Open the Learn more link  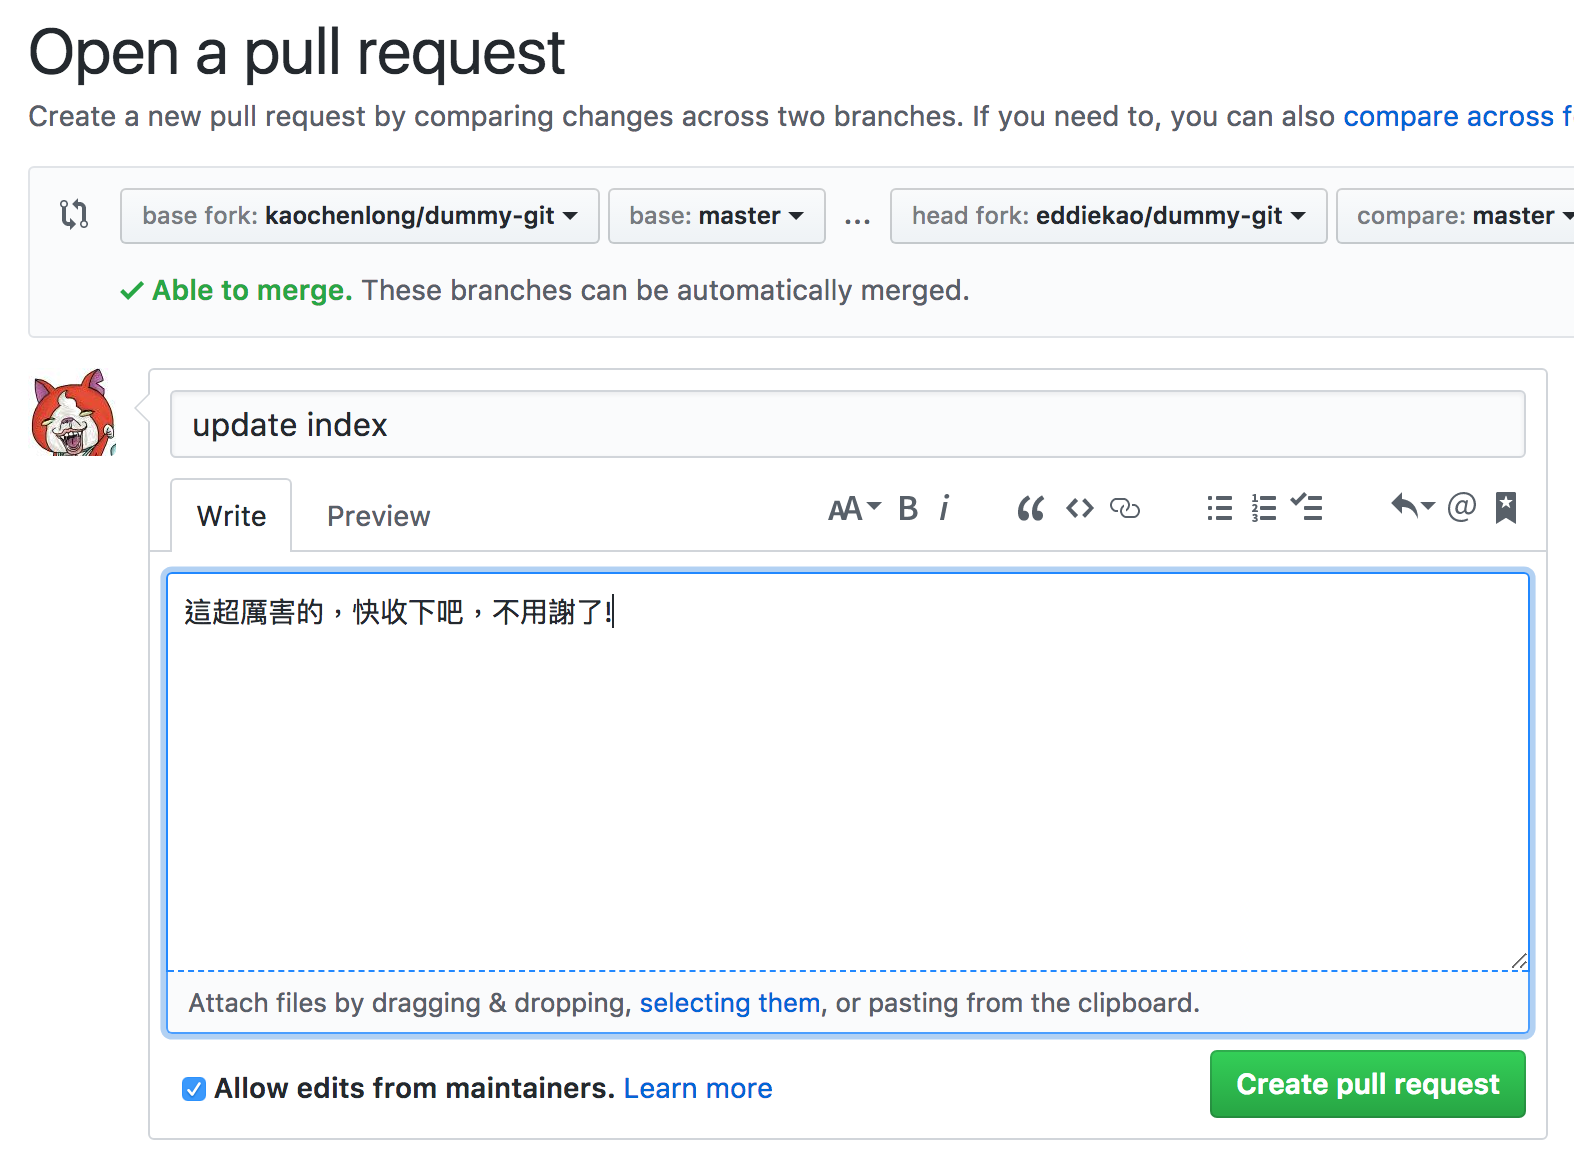point(697,1088)
